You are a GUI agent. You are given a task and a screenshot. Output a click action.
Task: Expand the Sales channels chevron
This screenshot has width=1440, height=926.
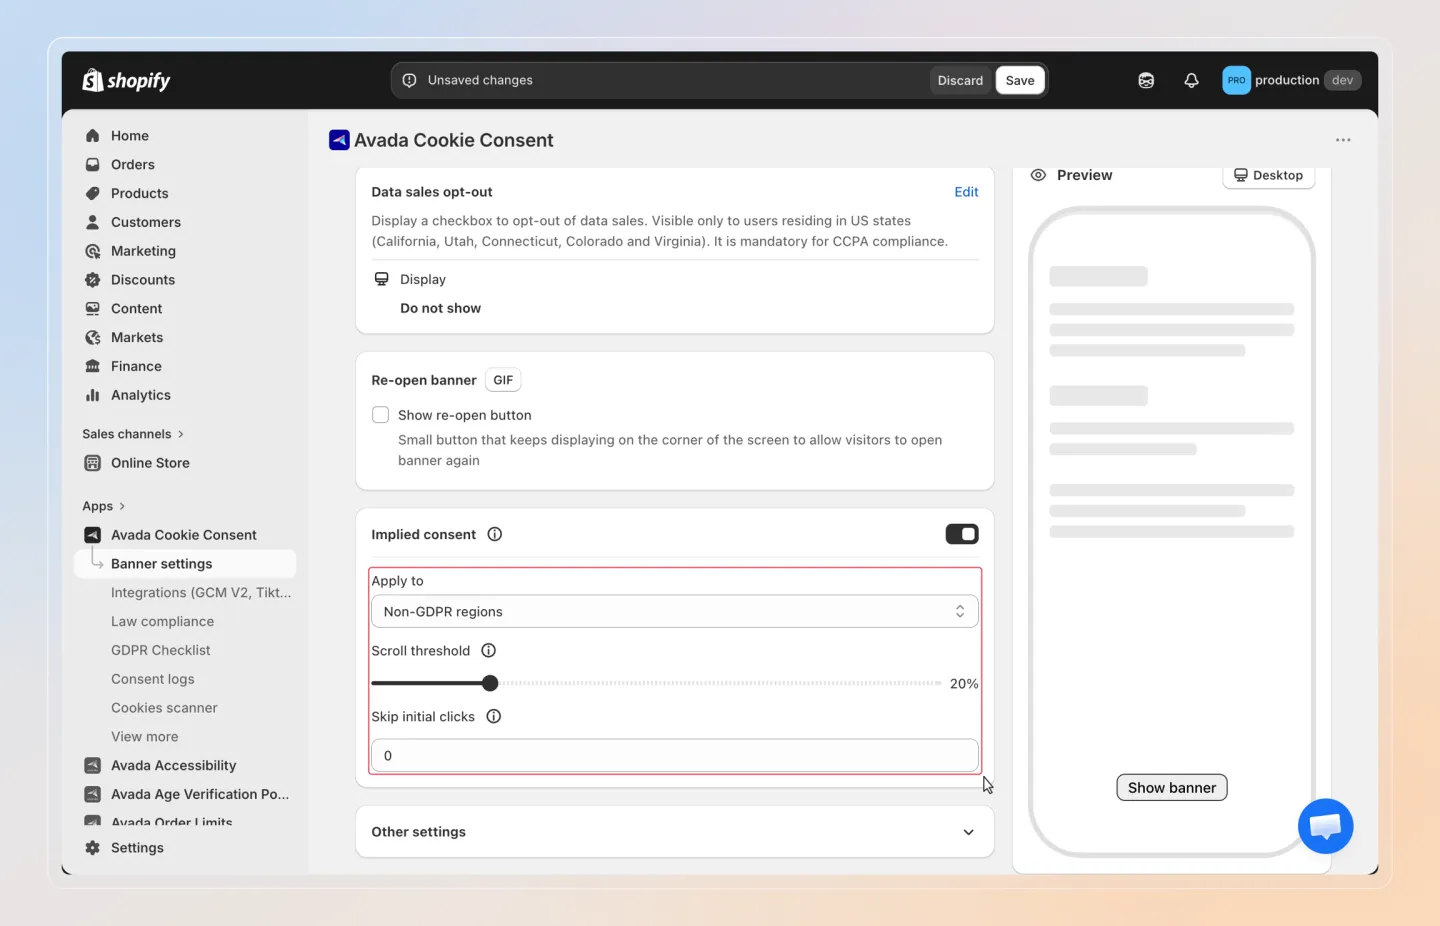[x=181, y=434]
